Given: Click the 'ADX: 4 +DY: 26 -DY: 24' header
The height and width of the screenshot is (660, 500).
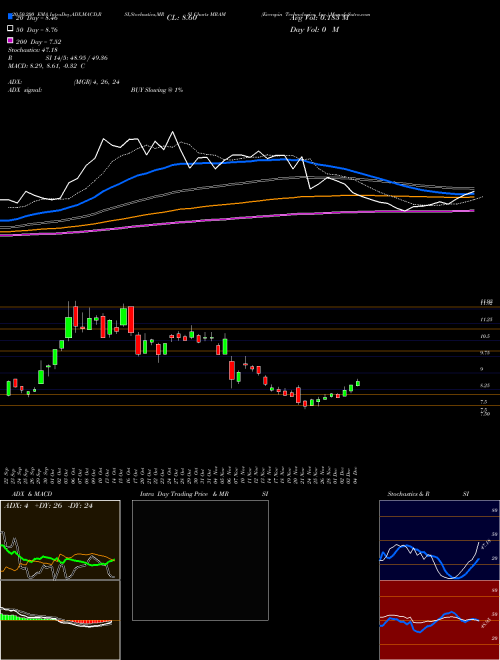Looking at the screenshot, I should click(48, 506).
